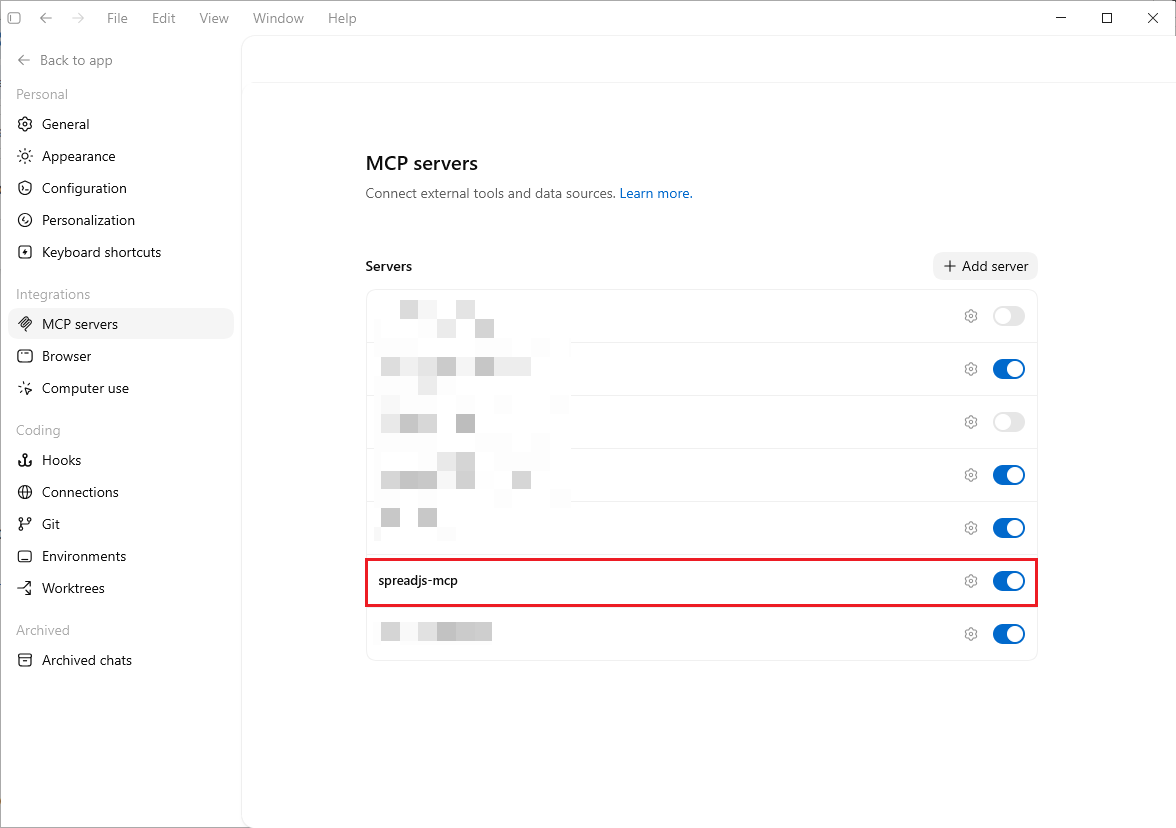Click the spreadjs-mcp server name
This screenshot has height=828, width=1176.
[418, 580]
